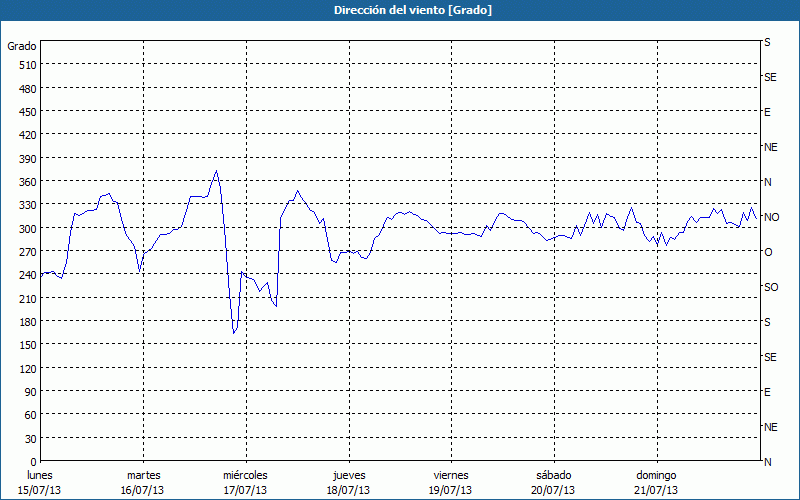The height and width of the screenshot is (500, 800).
Task: Select the 180 value on the left axis
Action: coord(26,321)
